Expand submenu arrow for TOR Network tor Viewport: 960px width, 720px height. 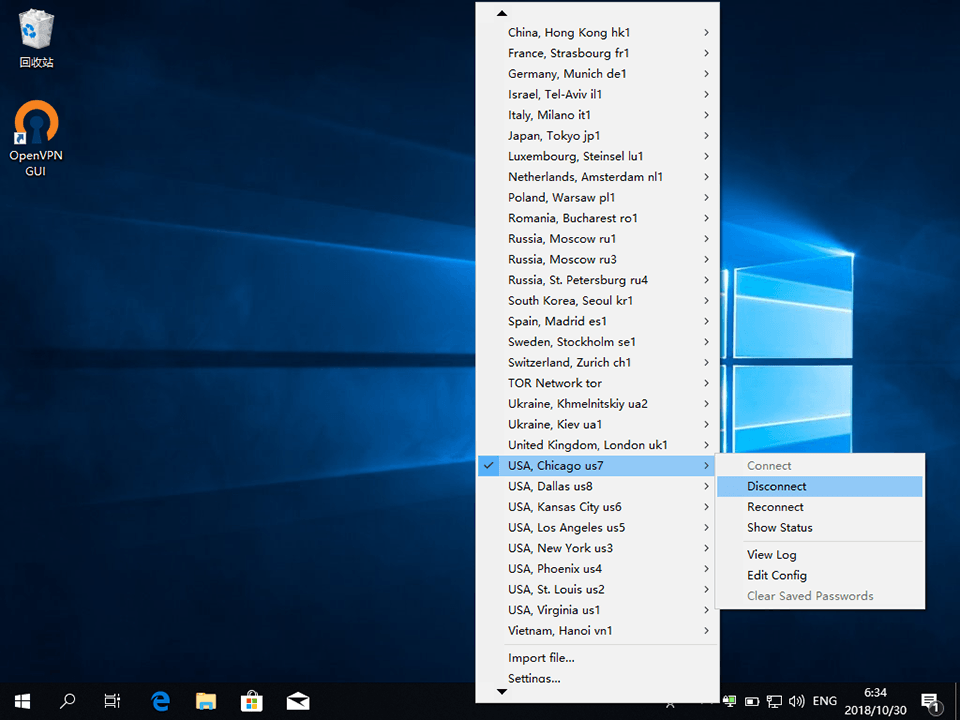click(x=707, y=383)
